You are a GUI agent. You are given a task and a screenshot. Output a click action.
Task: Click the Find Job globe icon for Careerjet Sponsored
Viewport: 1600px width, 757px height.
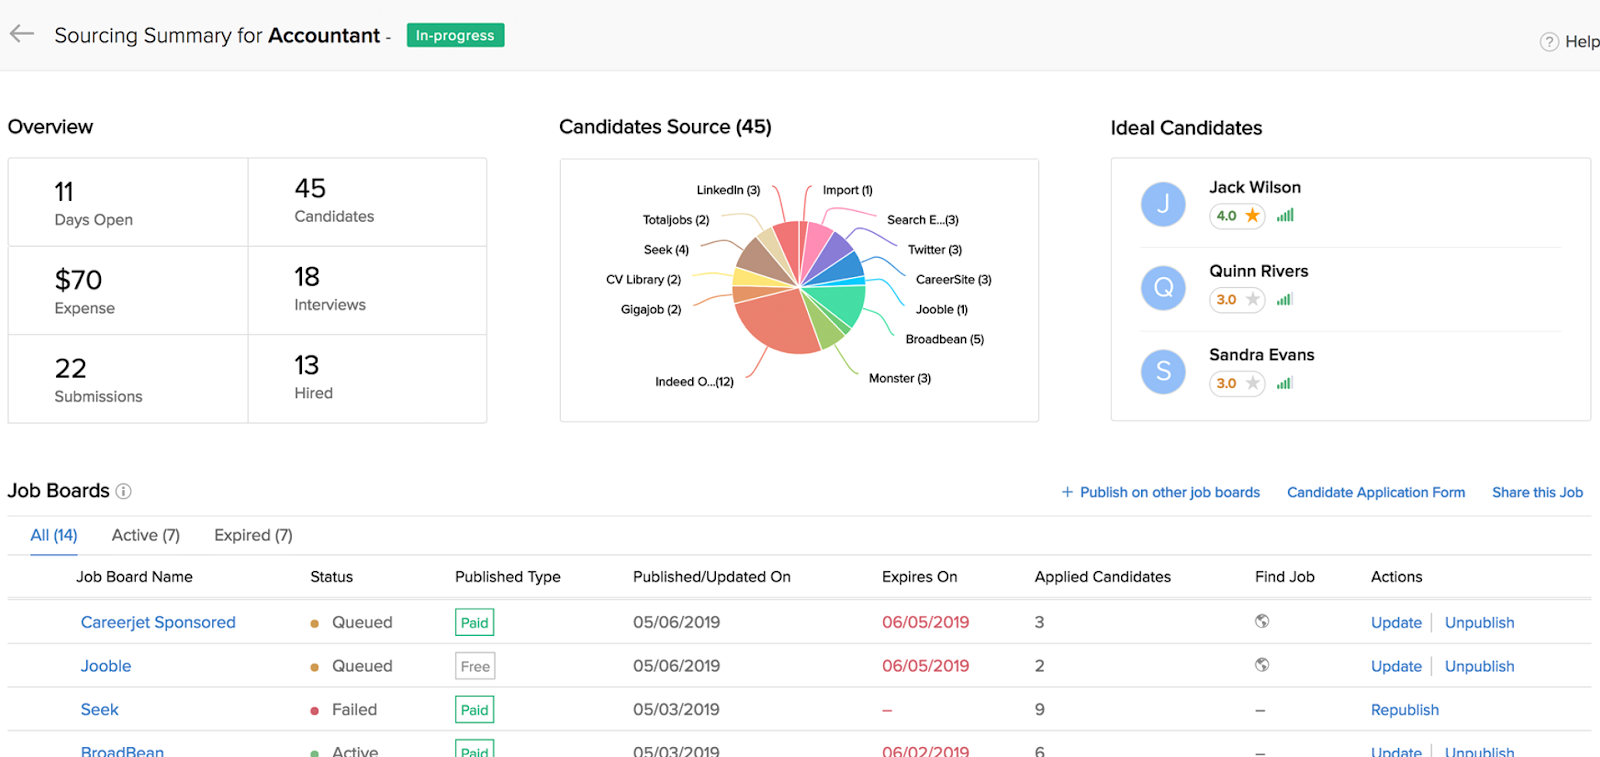click(x=1262, y=622)
